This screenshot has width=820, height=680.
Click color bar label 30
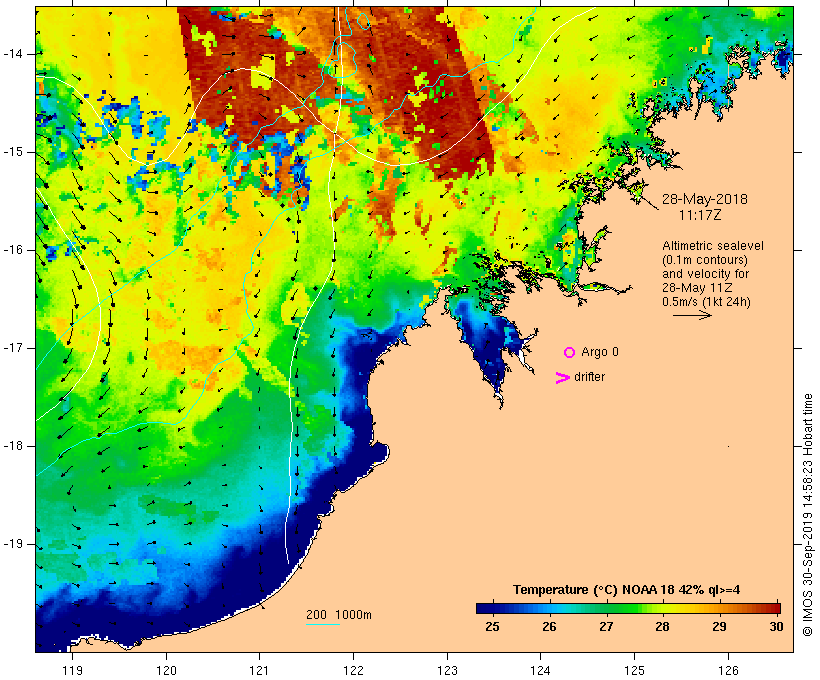click(777, 627)
